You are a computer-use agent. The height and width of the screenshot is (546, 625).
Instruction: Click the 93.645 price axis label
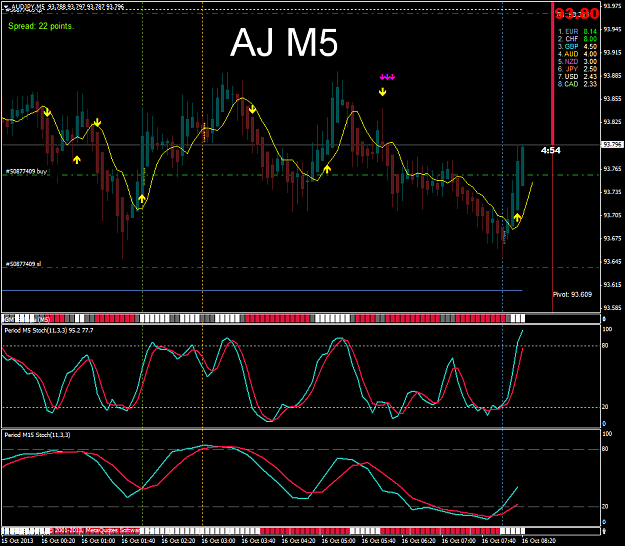pos(612,262)
